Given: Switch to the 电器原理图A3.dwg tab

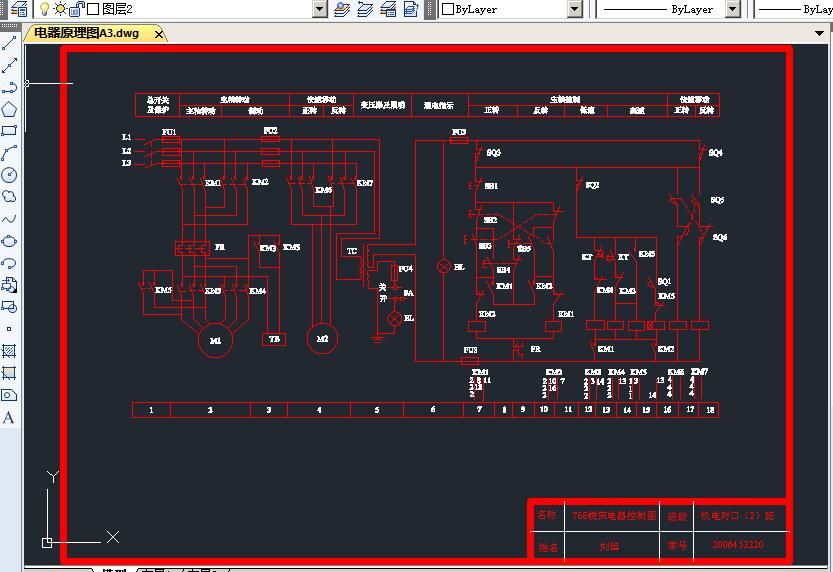Looking at the screenshot, I should coord(87,33).
